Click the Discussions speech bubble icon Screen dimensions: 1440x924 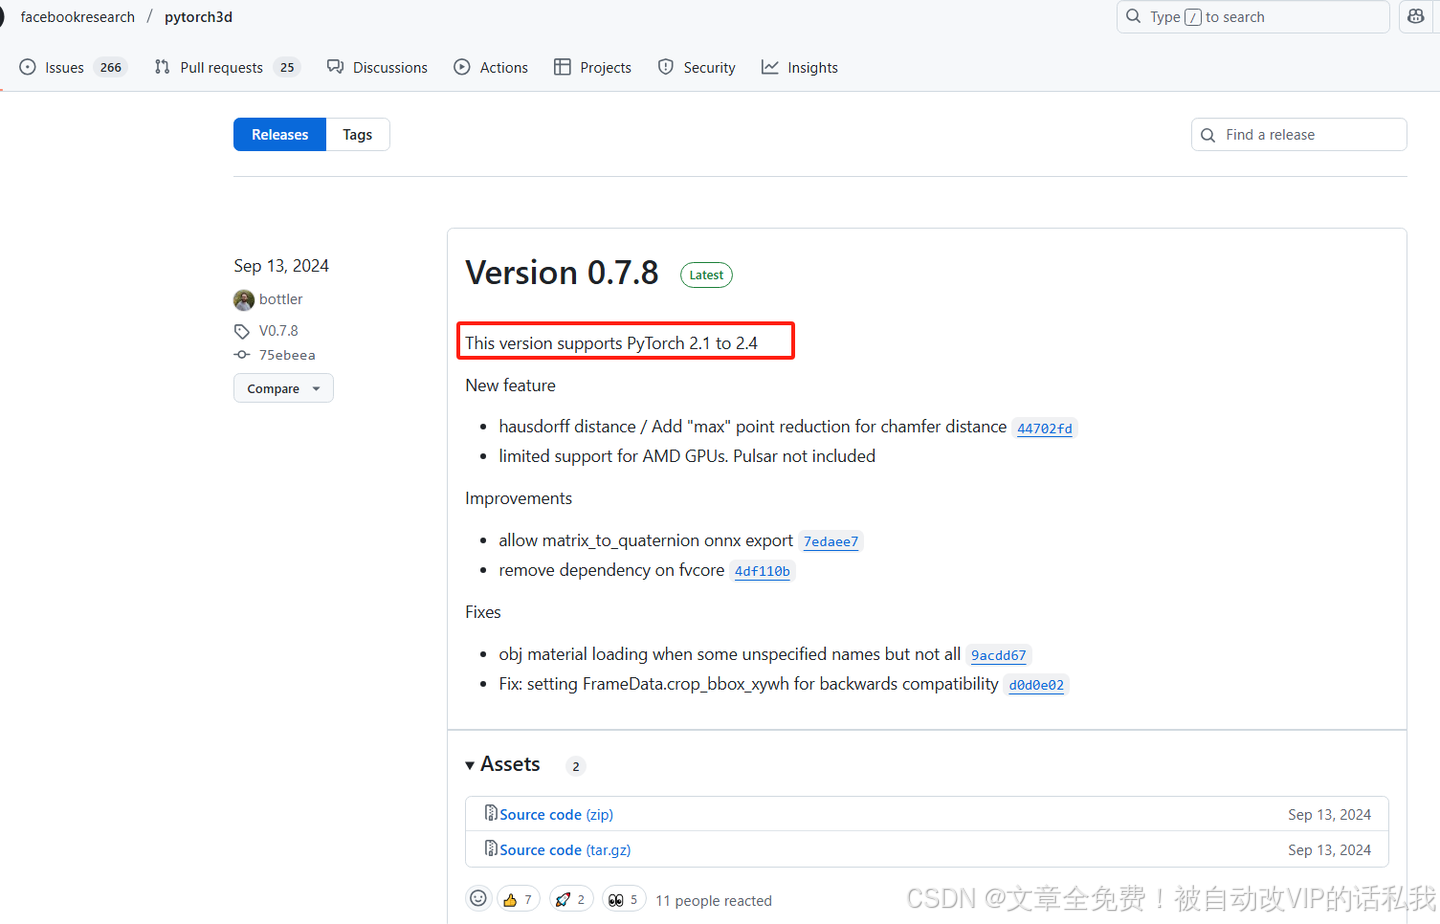point(335,67)
